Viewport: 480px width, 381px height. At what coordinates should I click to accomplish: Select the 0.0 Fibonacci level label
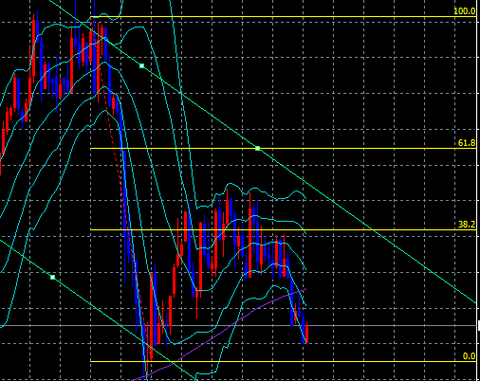[x=469, y=356]
